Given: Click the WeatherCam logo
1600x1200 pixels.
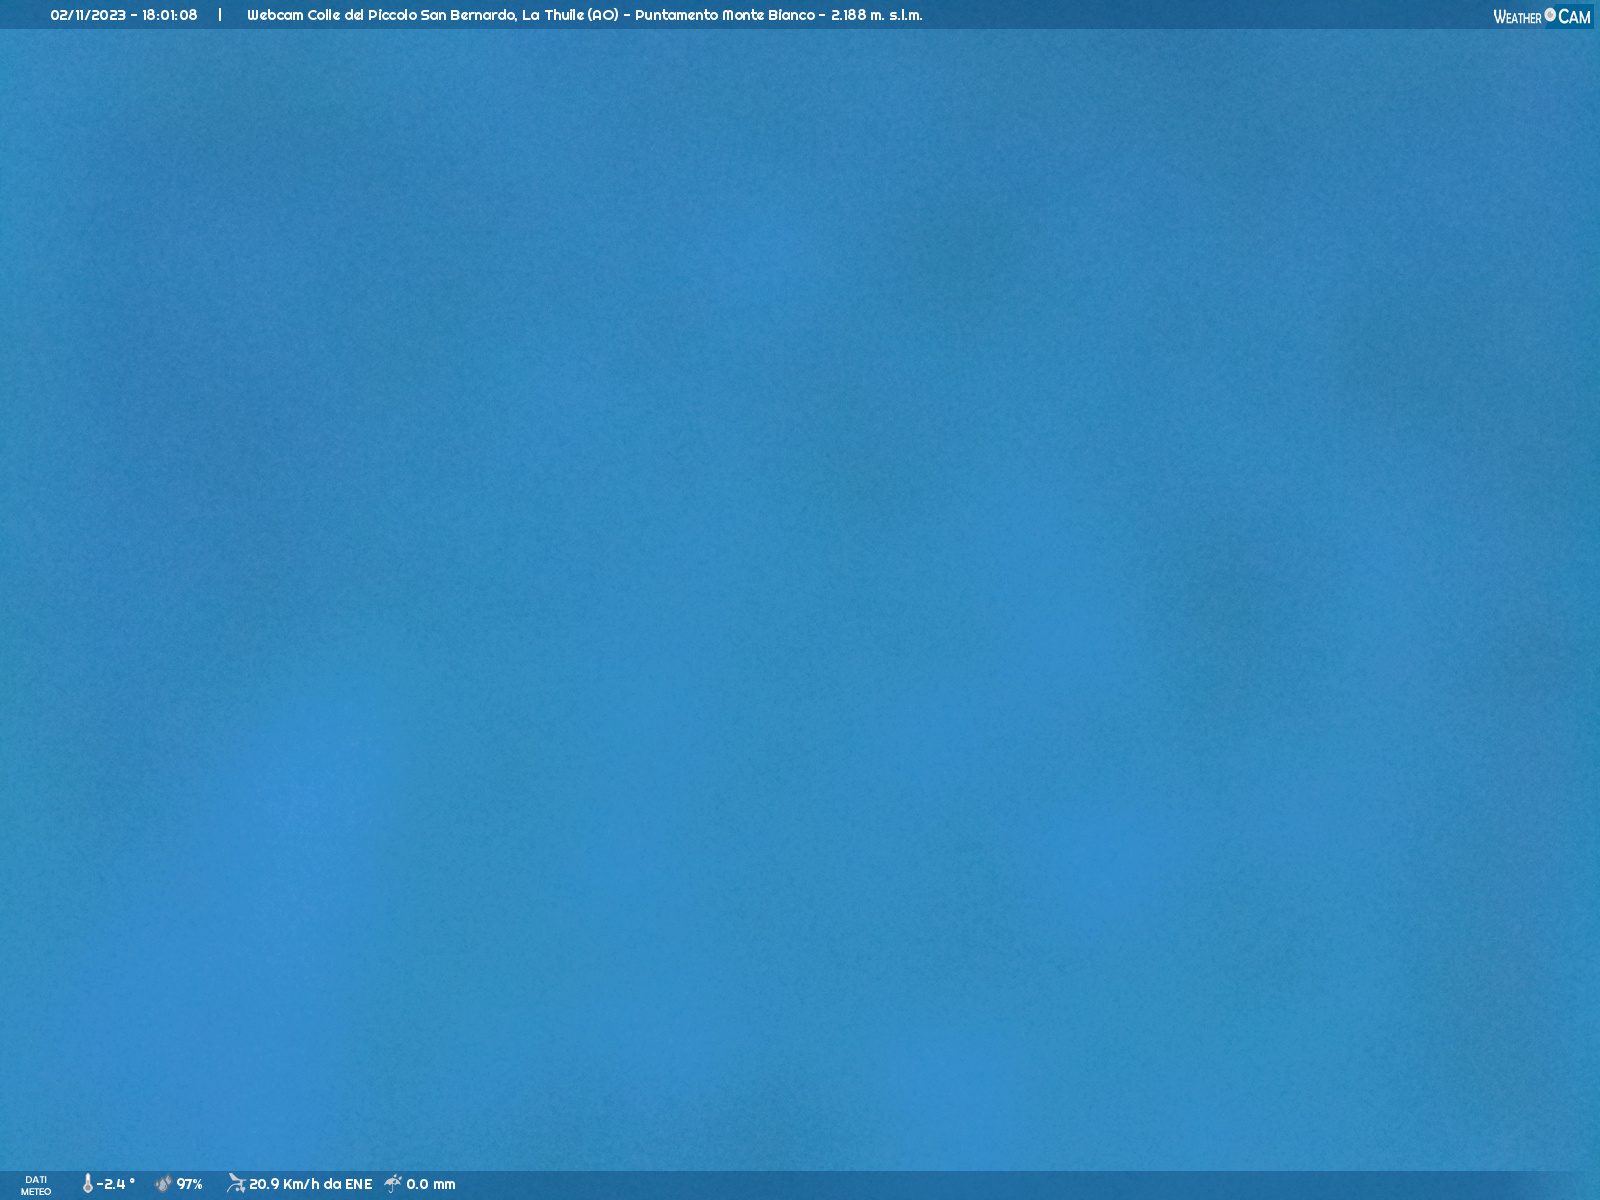Looking at the screenshot, I should coord(1542,16).
